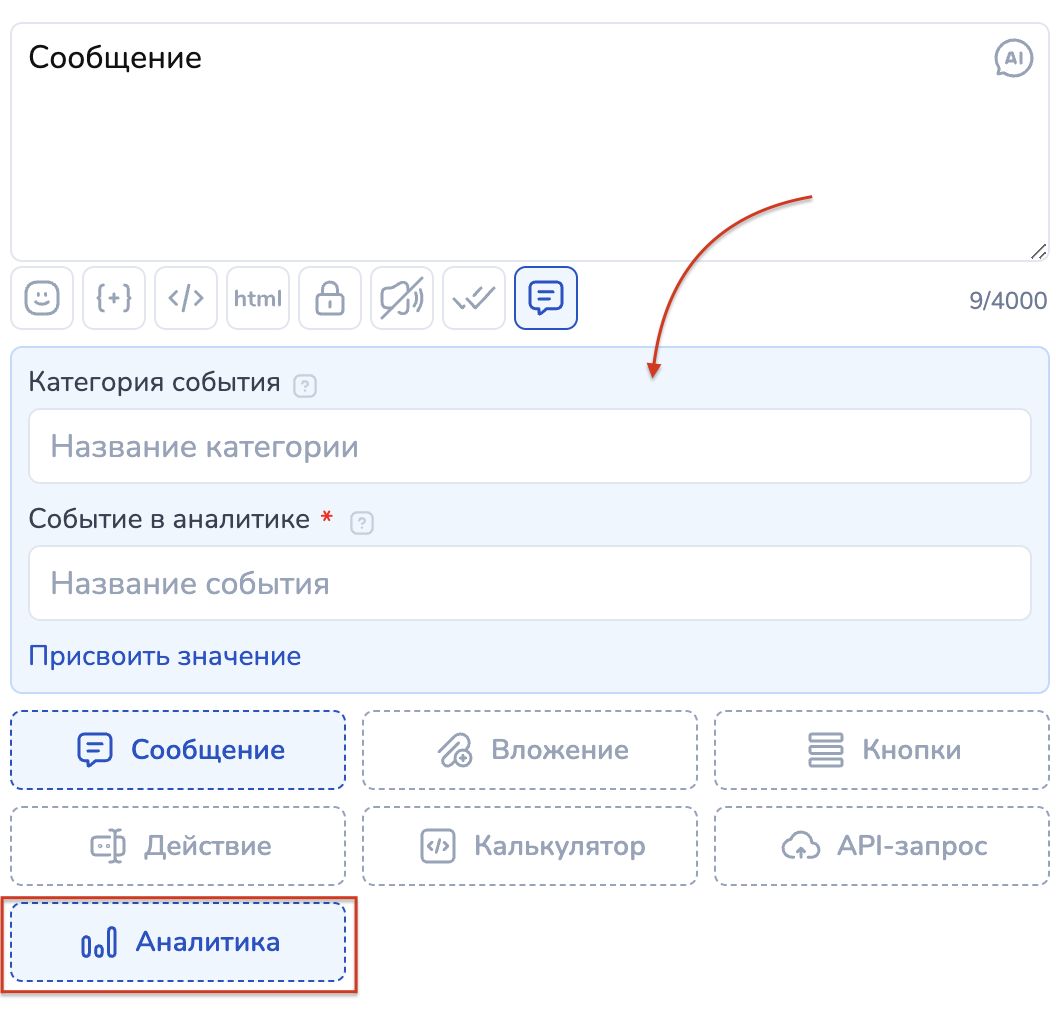Add a Вложение attachment block
The image size is (1056, 1018).
[530, 750]
